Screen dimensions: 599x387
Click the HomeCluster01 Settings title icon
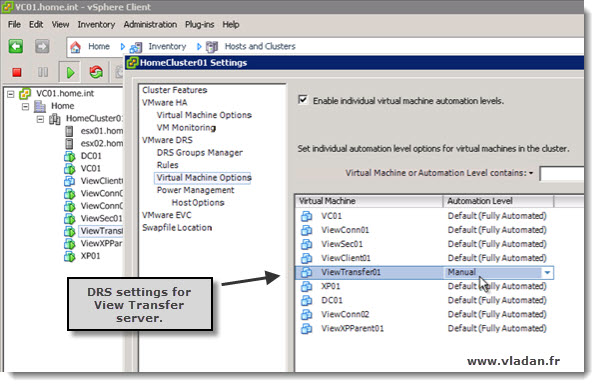(x=132, y=63)
